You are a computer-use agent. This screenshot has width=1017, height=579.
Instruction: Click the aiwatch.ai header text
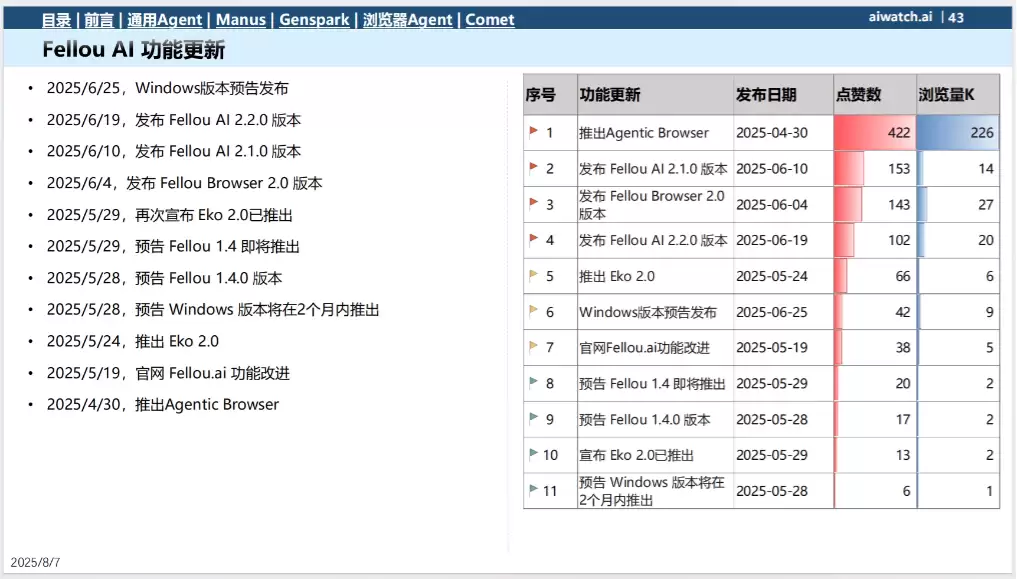pos(900,18)
